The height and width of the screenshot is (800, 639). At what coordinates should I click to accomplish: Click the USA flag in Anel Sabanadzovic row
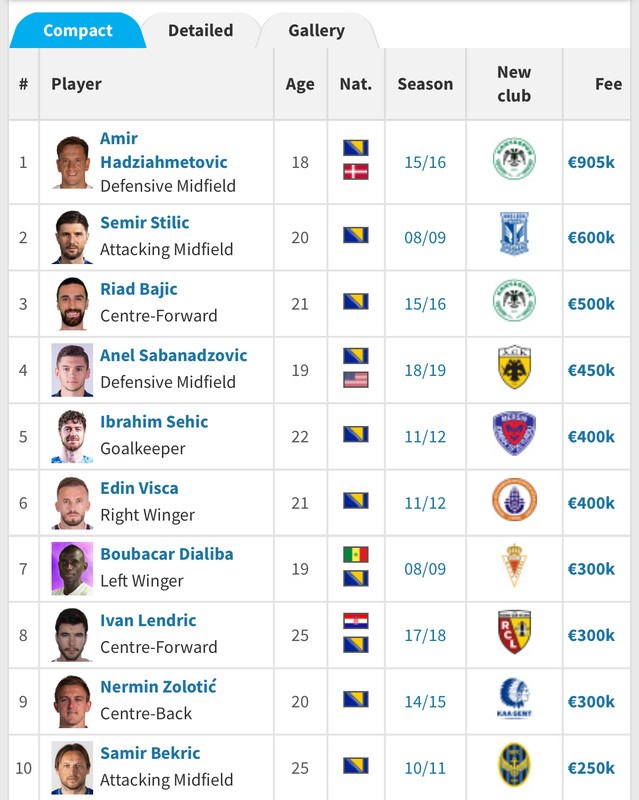(356, 380)
